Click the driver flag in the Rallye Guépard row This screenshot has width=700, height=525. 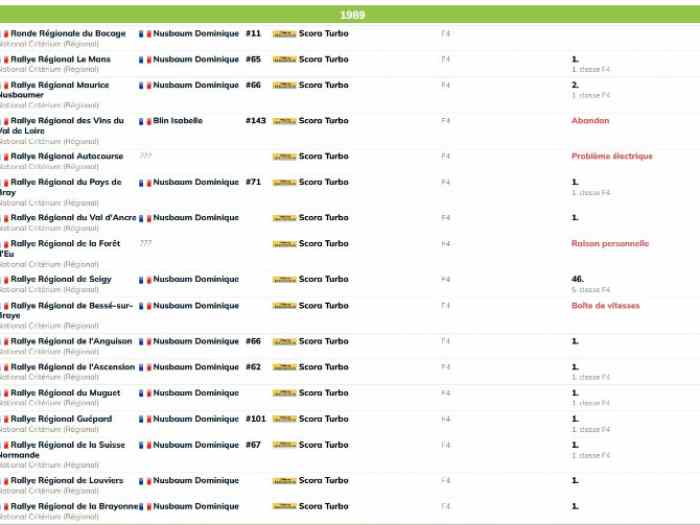point(145,420)
